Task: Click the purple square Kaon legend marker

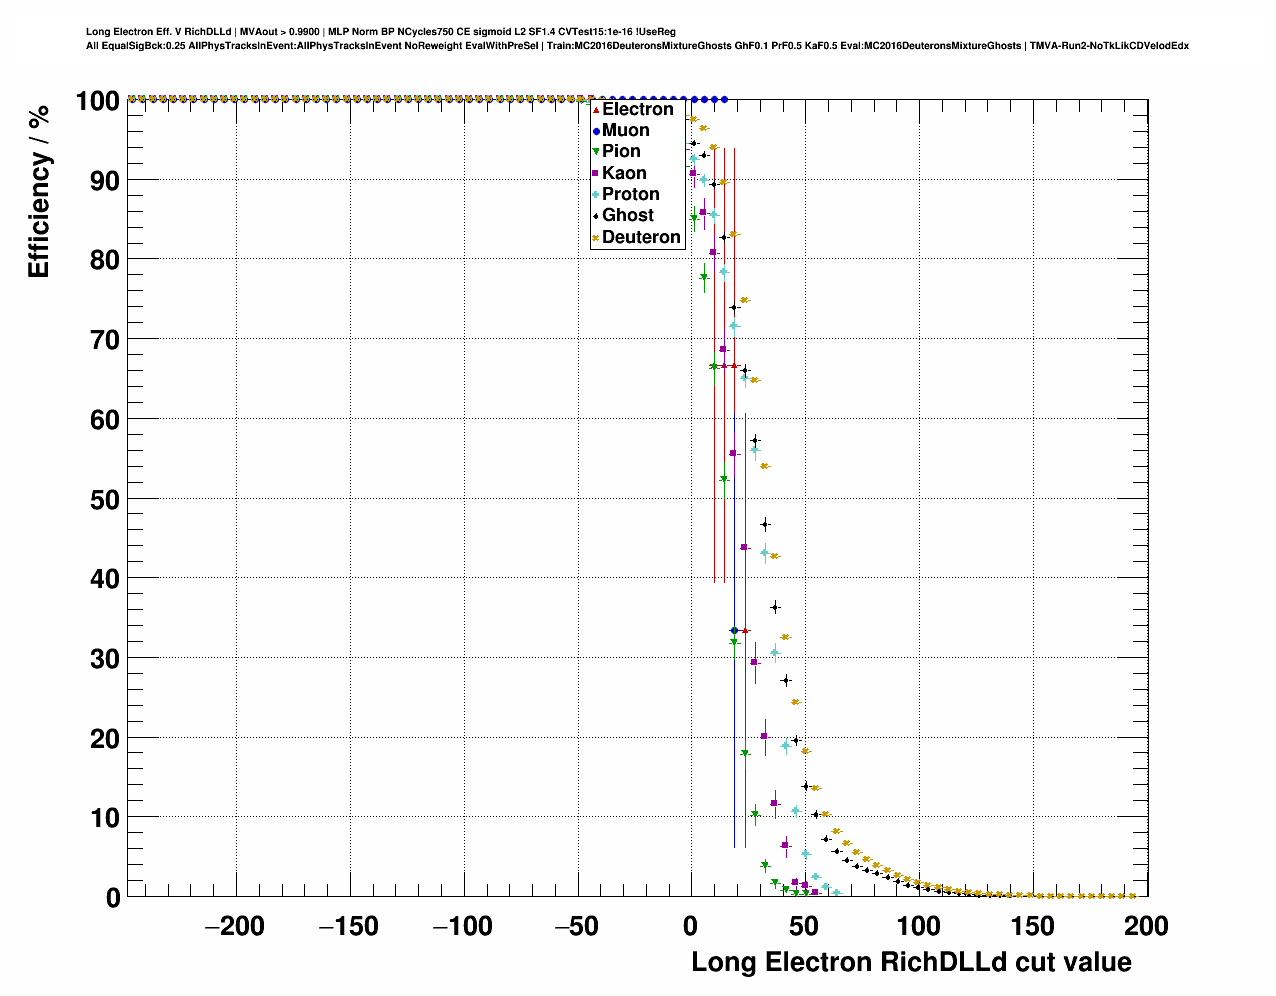Action: (x=596, y=174)
